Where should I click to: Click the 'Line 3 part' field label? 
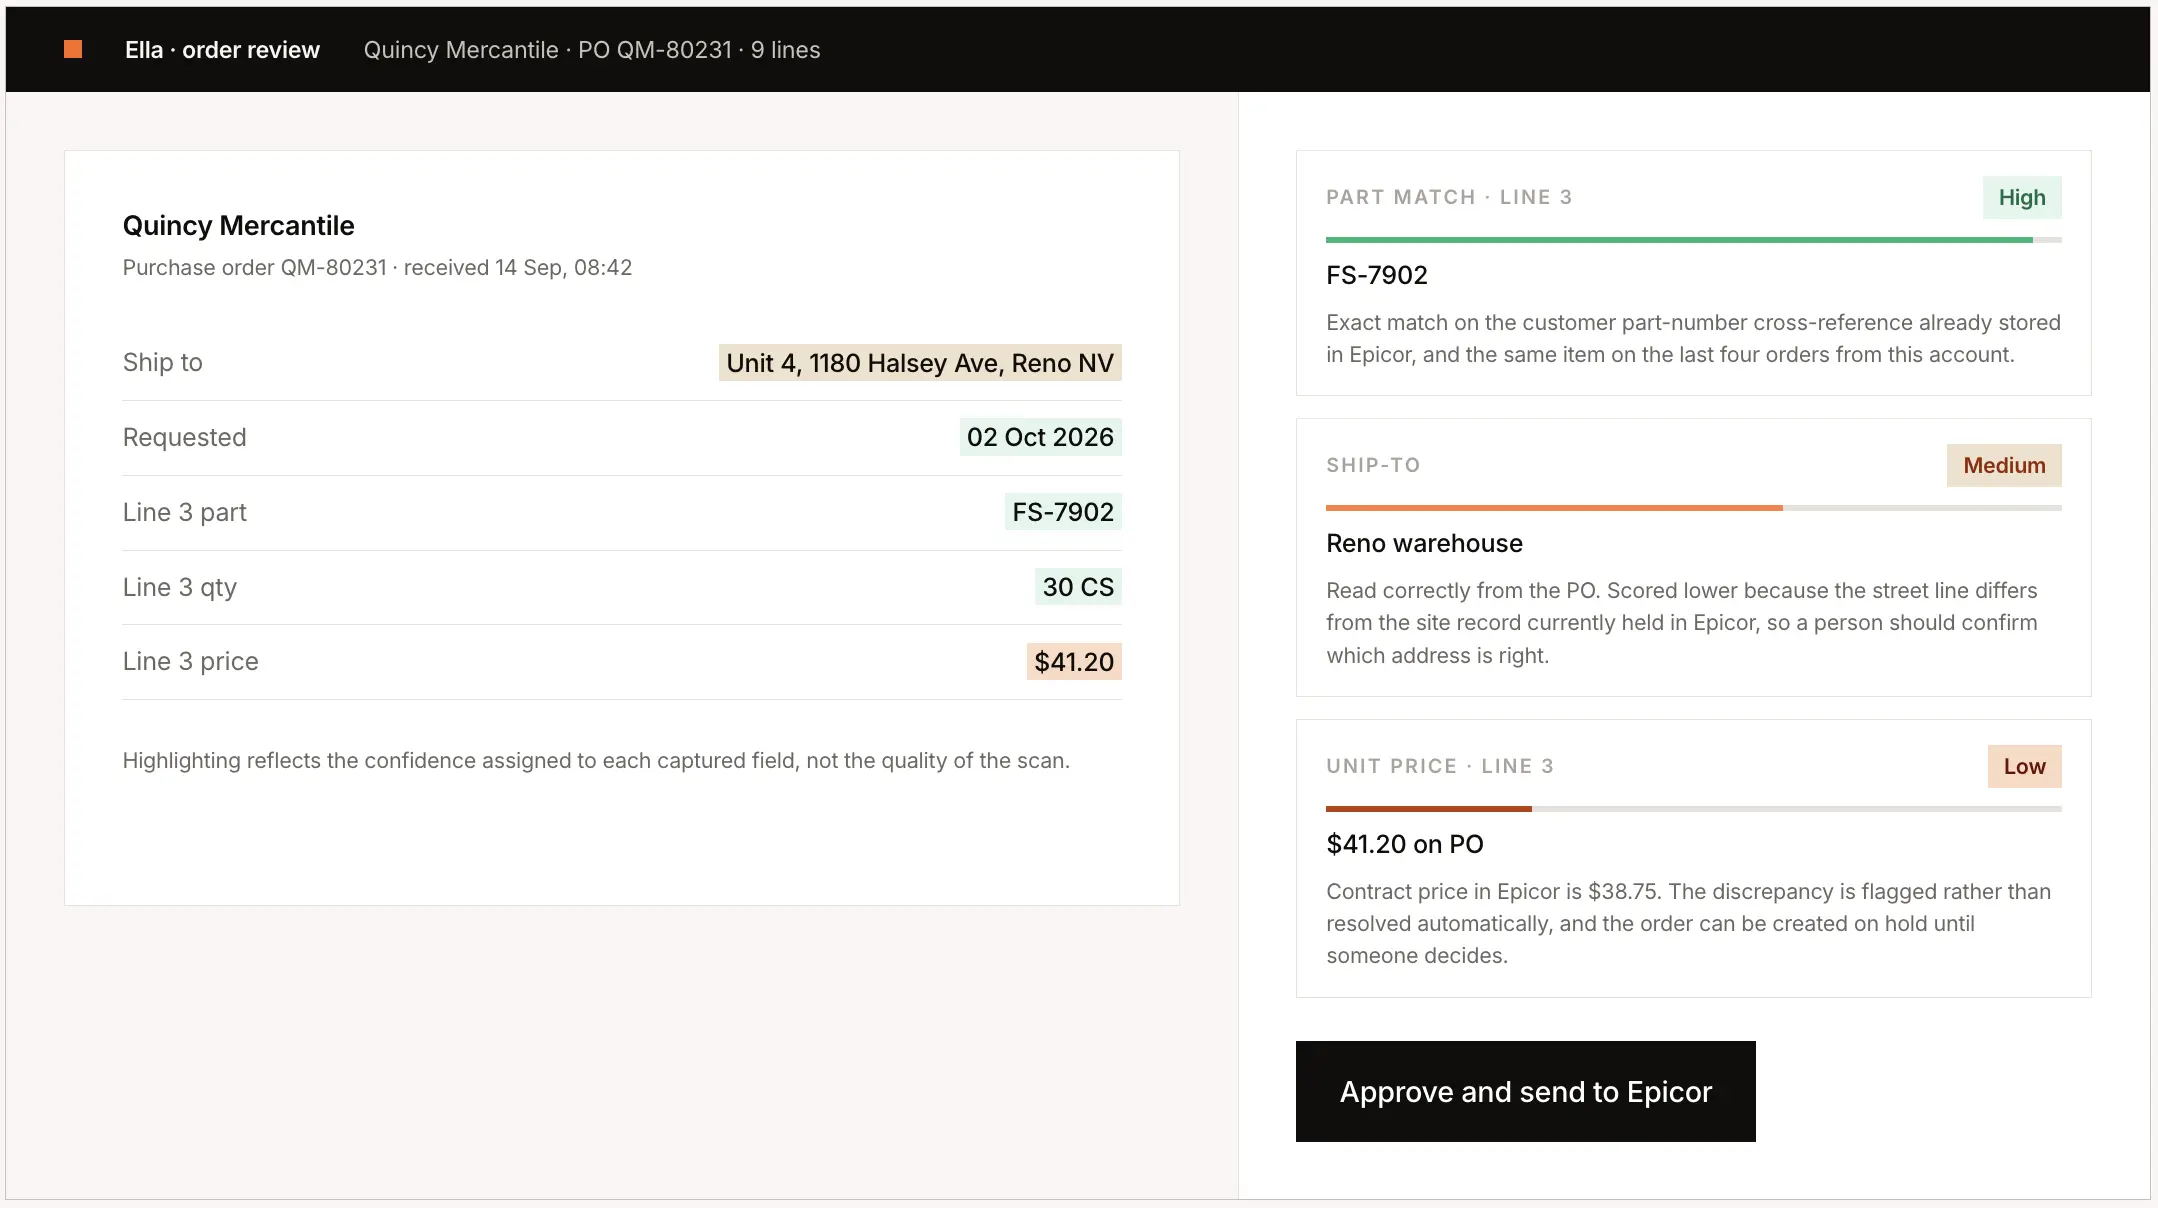(x=184, y=512)
